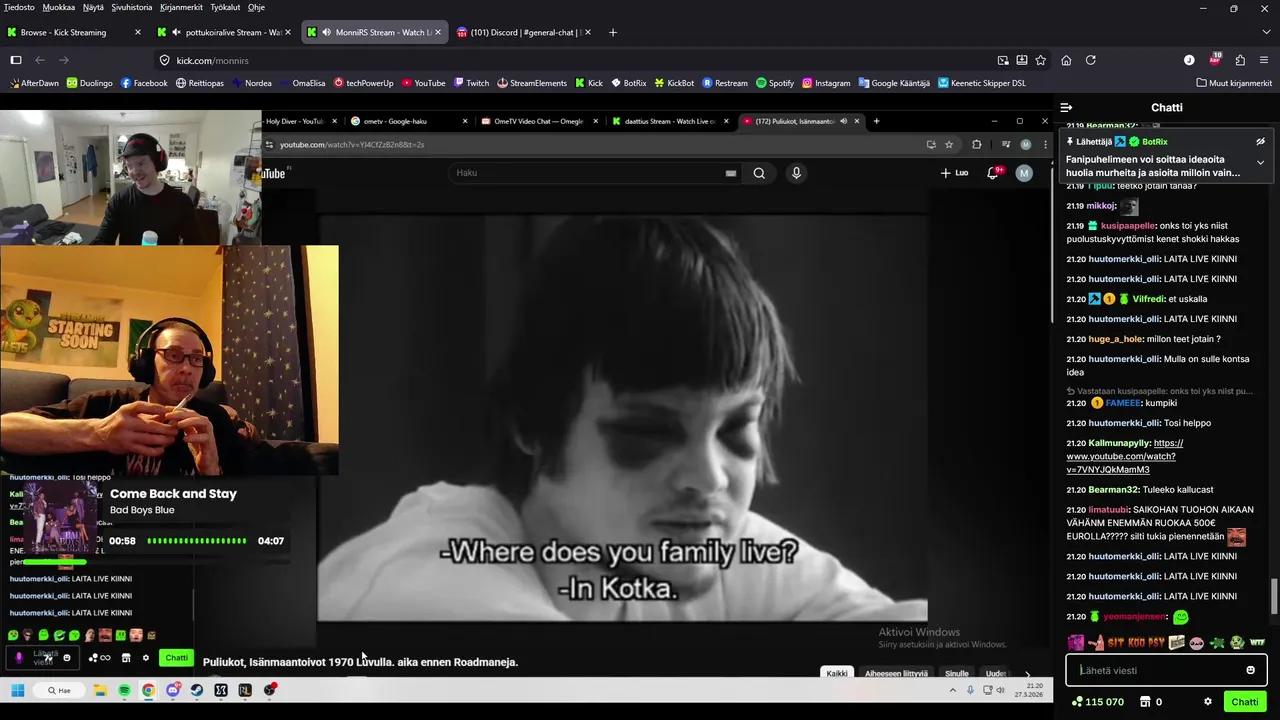Open YouTube notifications bell
The image size is (1280, 720).
(993, 173)
